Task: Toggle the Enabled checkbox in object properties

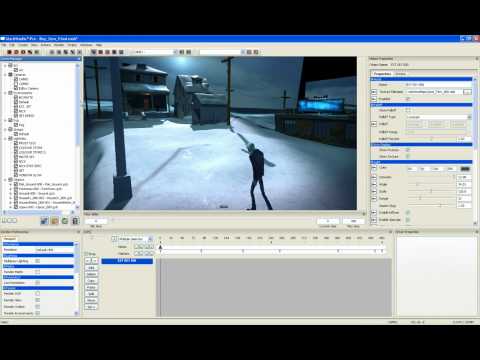Action: pos(408,99)
